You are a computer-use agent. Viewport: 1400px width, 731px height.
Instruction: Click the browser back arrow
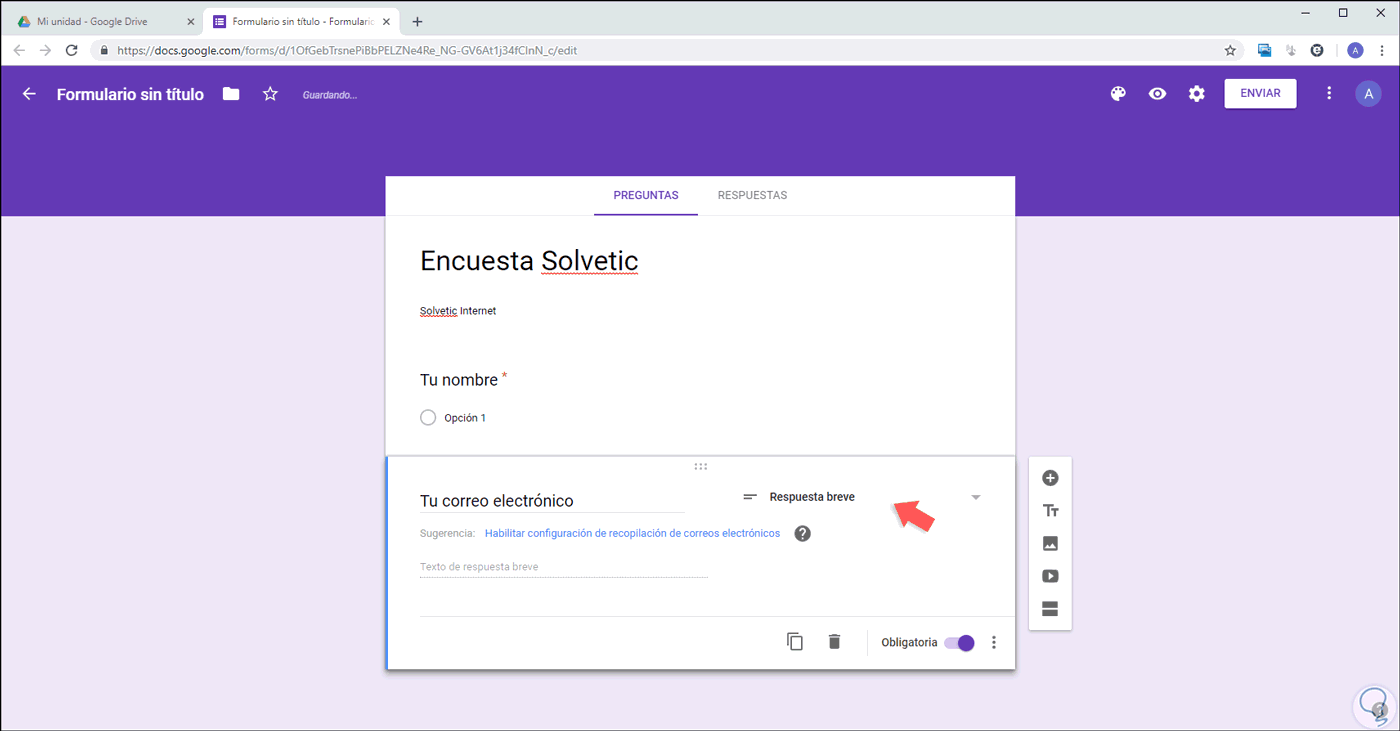(20, 50)
